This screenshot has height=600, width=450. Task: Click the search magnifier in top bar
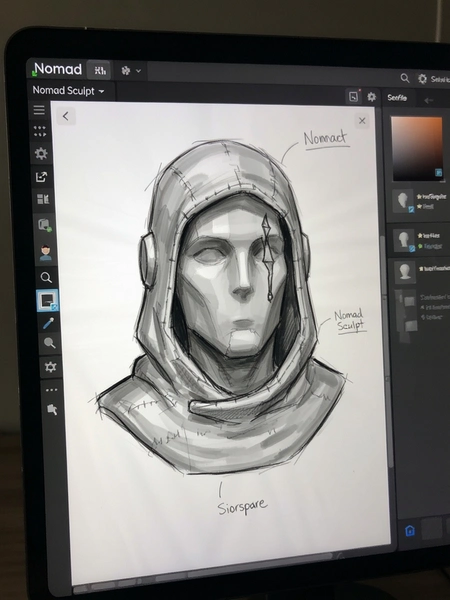tap(405, 78)
